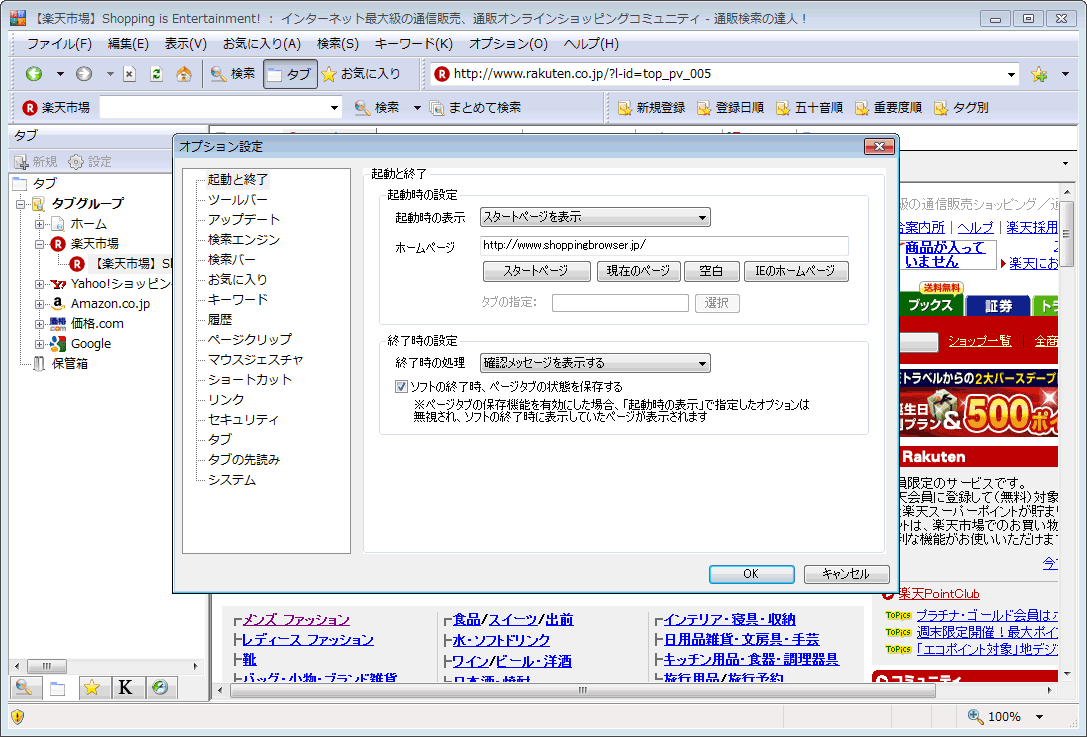Toggle the タブ panel toolbar button
Viewport: 1087px width, 737px height.
[290, 73]
